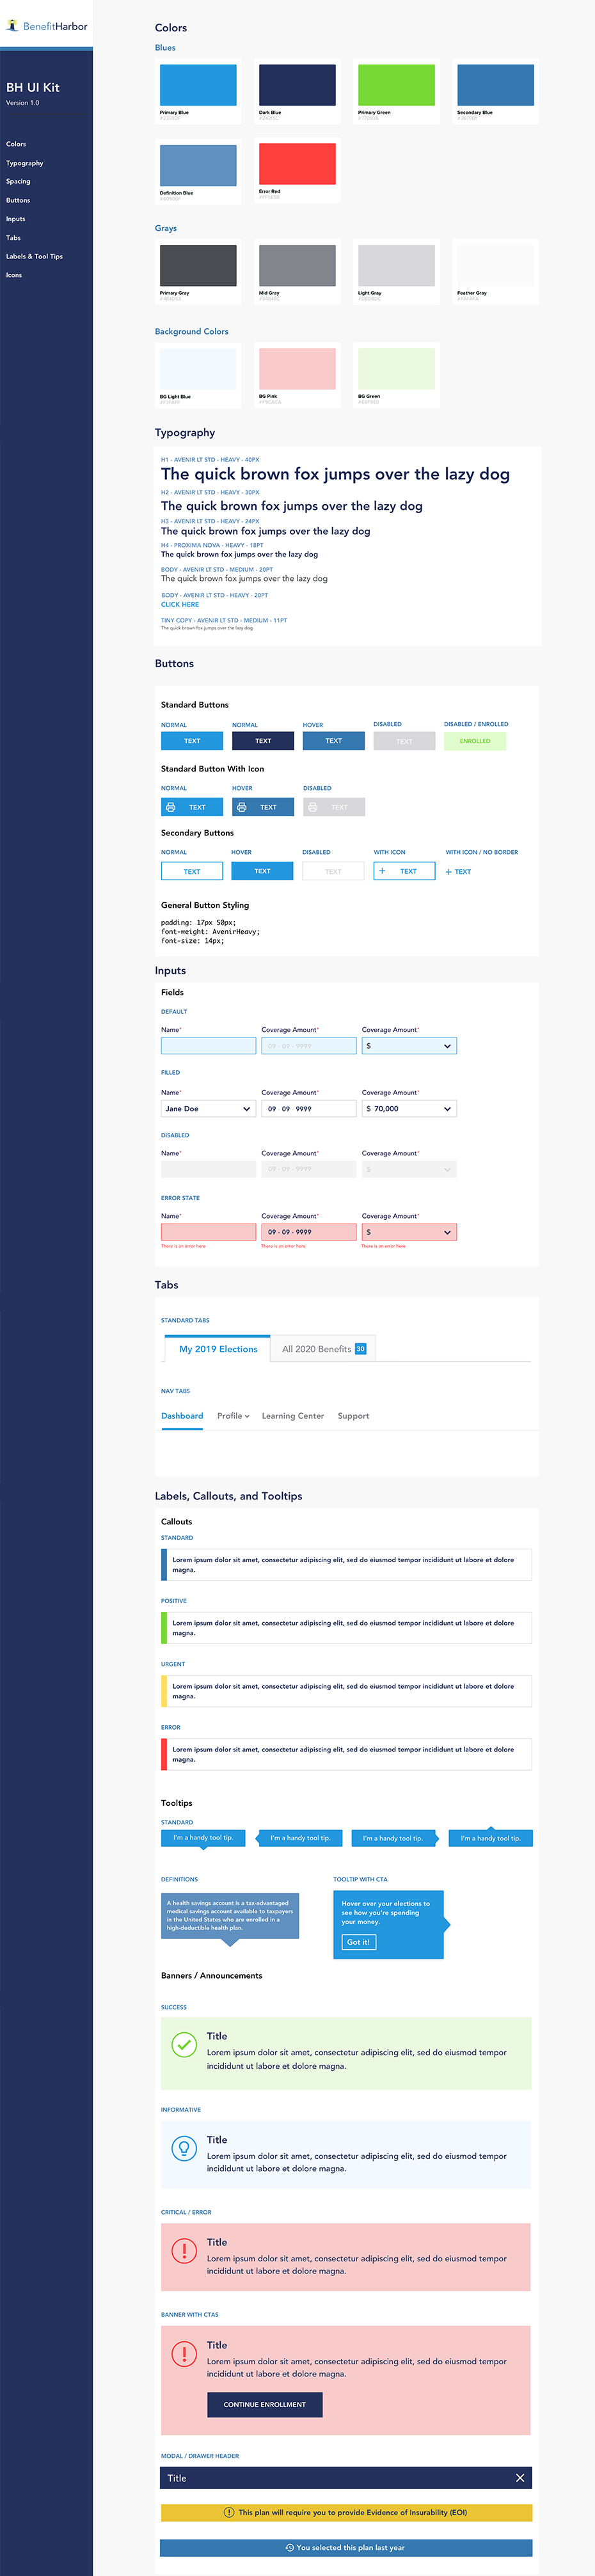
Task: Go to Buttons in the sidebar
Action: (18, 200)
